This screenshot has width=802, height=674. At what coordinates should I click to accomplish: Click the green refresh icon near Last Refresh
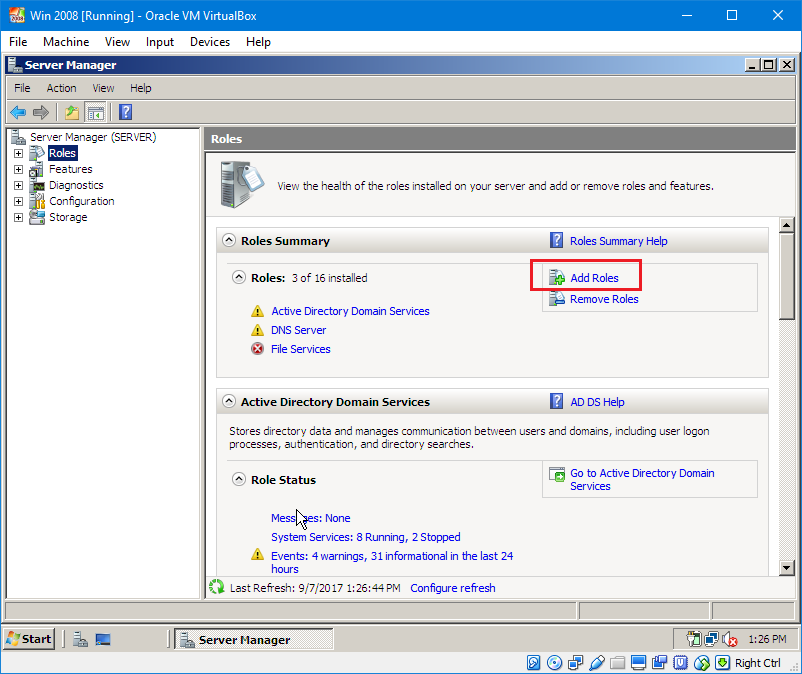[x=216, y=587]
